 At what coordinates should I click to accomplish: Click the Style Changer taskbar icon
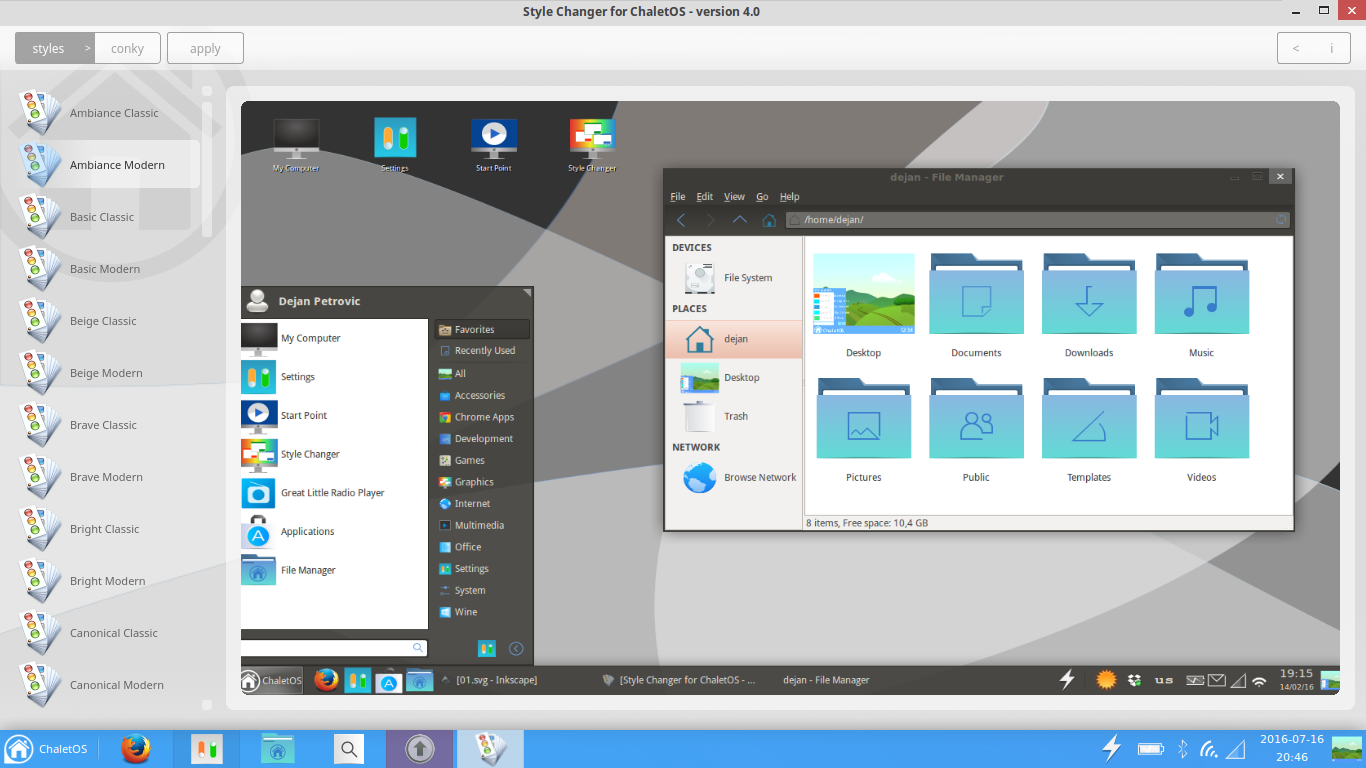point(490,749)
